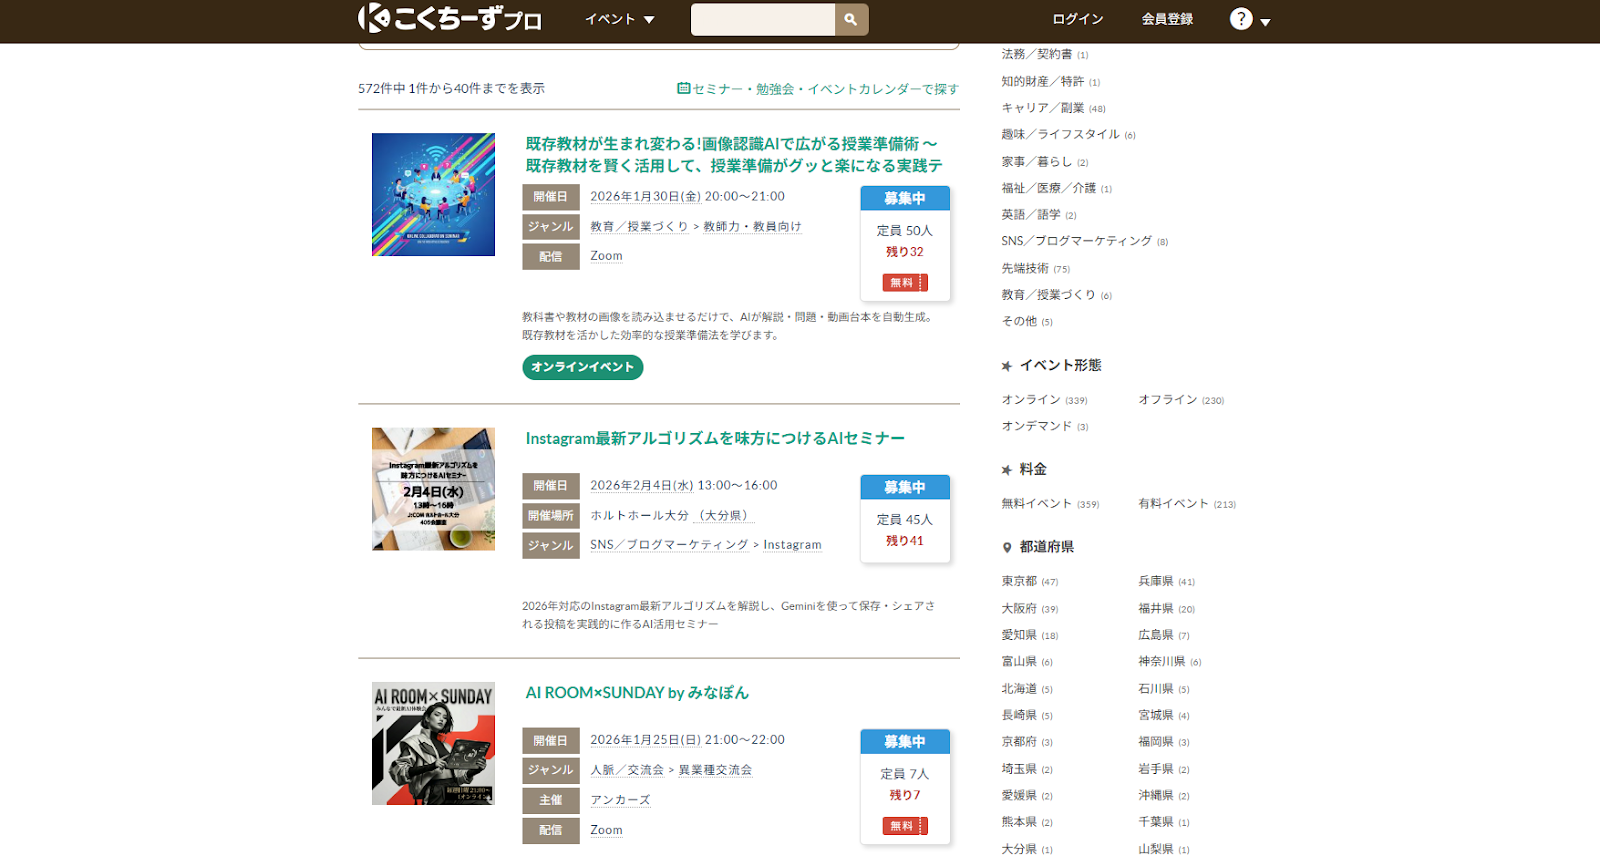Screen dimensions: 1600x856
Task: Click the search magnifier button
Action: tap(851, 20)
